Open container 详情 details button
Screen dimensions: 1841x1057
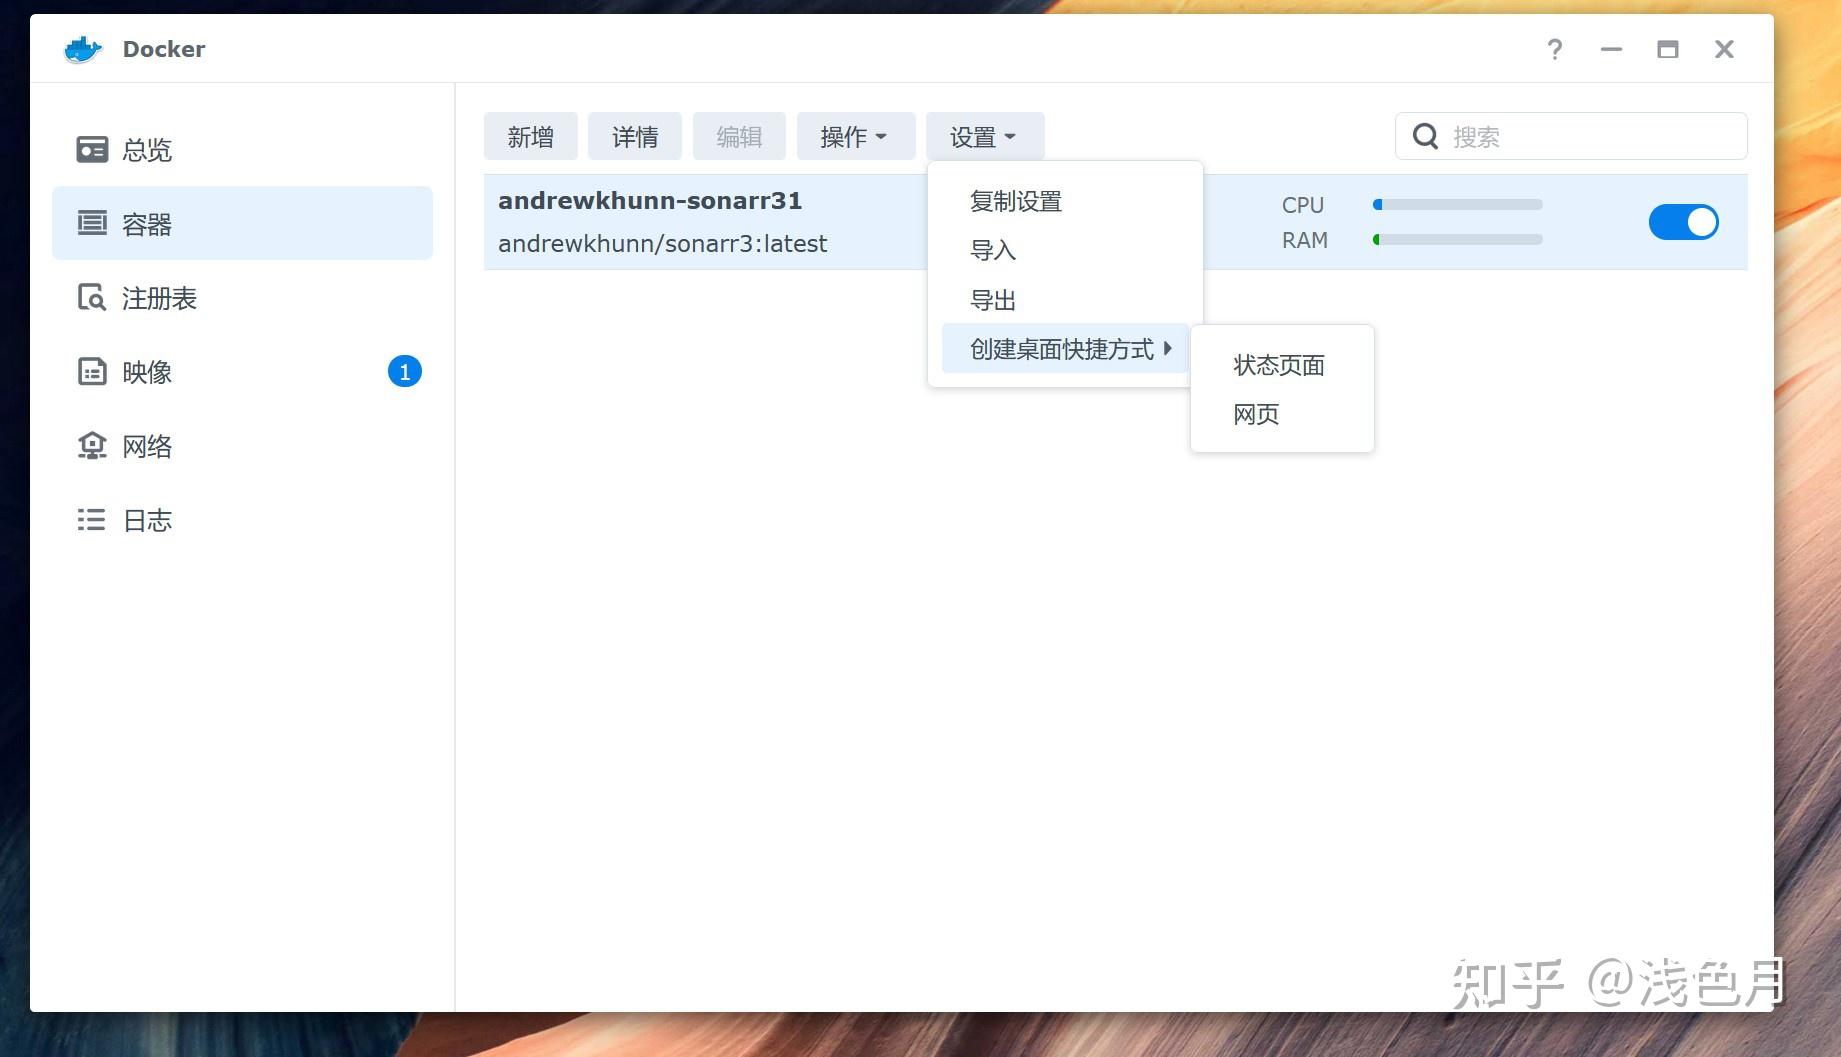click(x=634, y=136)
